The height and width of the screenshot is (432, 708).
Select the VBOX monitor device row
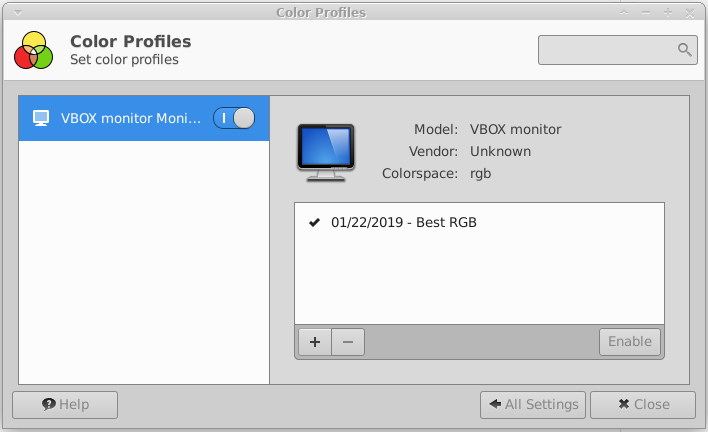click(120, 118)
